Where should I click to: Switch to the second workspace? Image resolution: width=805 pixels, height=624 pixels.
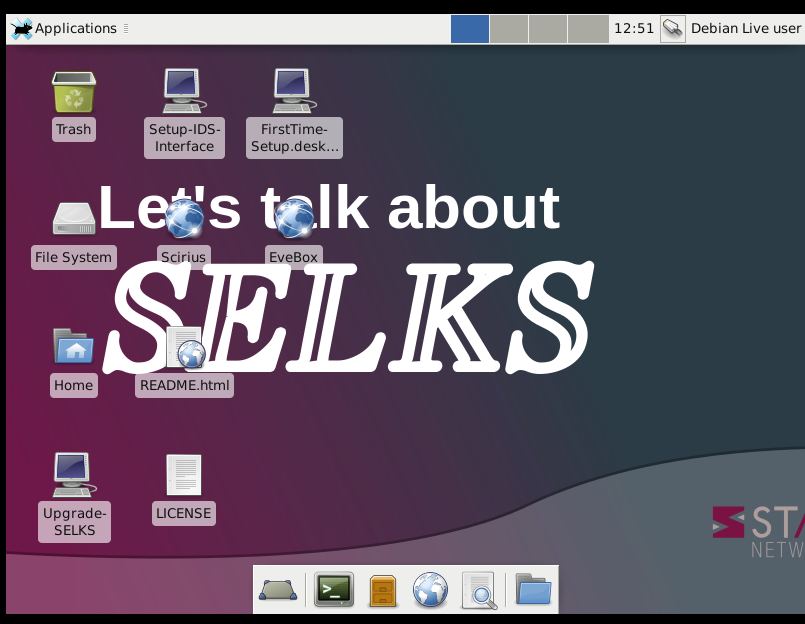coord(509,28)
